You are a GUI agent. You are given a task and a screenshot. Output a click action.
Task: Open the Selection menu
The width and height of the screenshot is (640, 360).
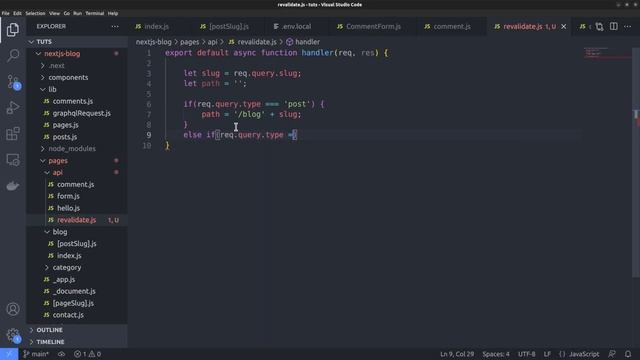point(35,13)
